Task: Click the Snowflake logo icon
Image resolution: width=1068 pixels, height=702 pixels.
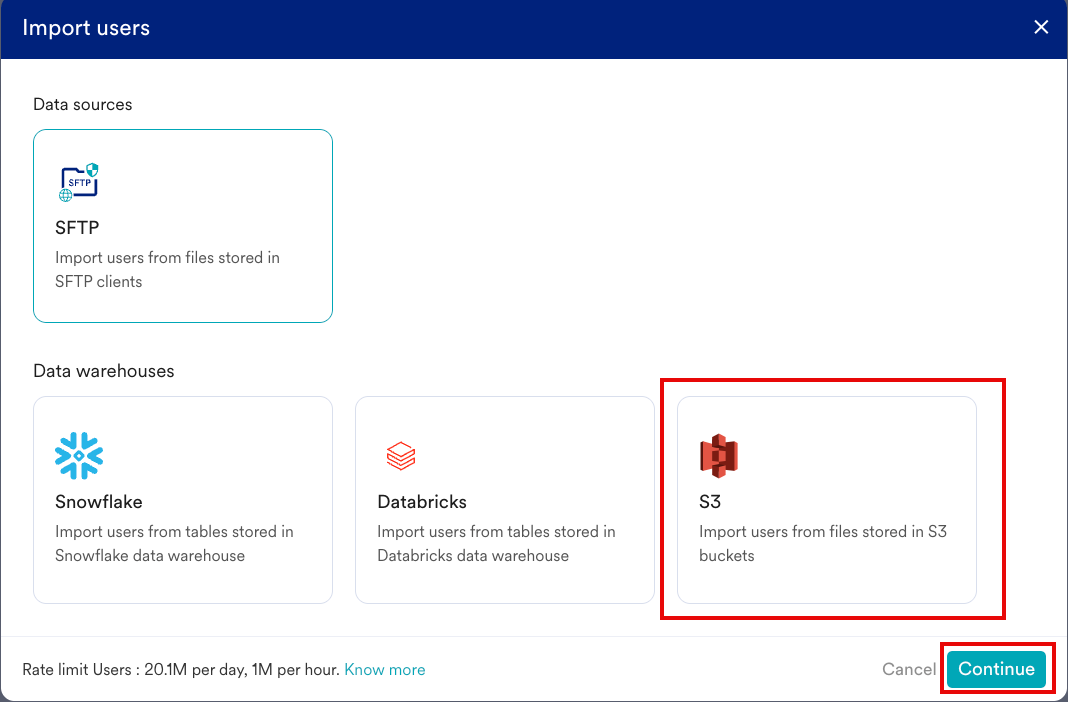Action: click(x=79, y=456)
